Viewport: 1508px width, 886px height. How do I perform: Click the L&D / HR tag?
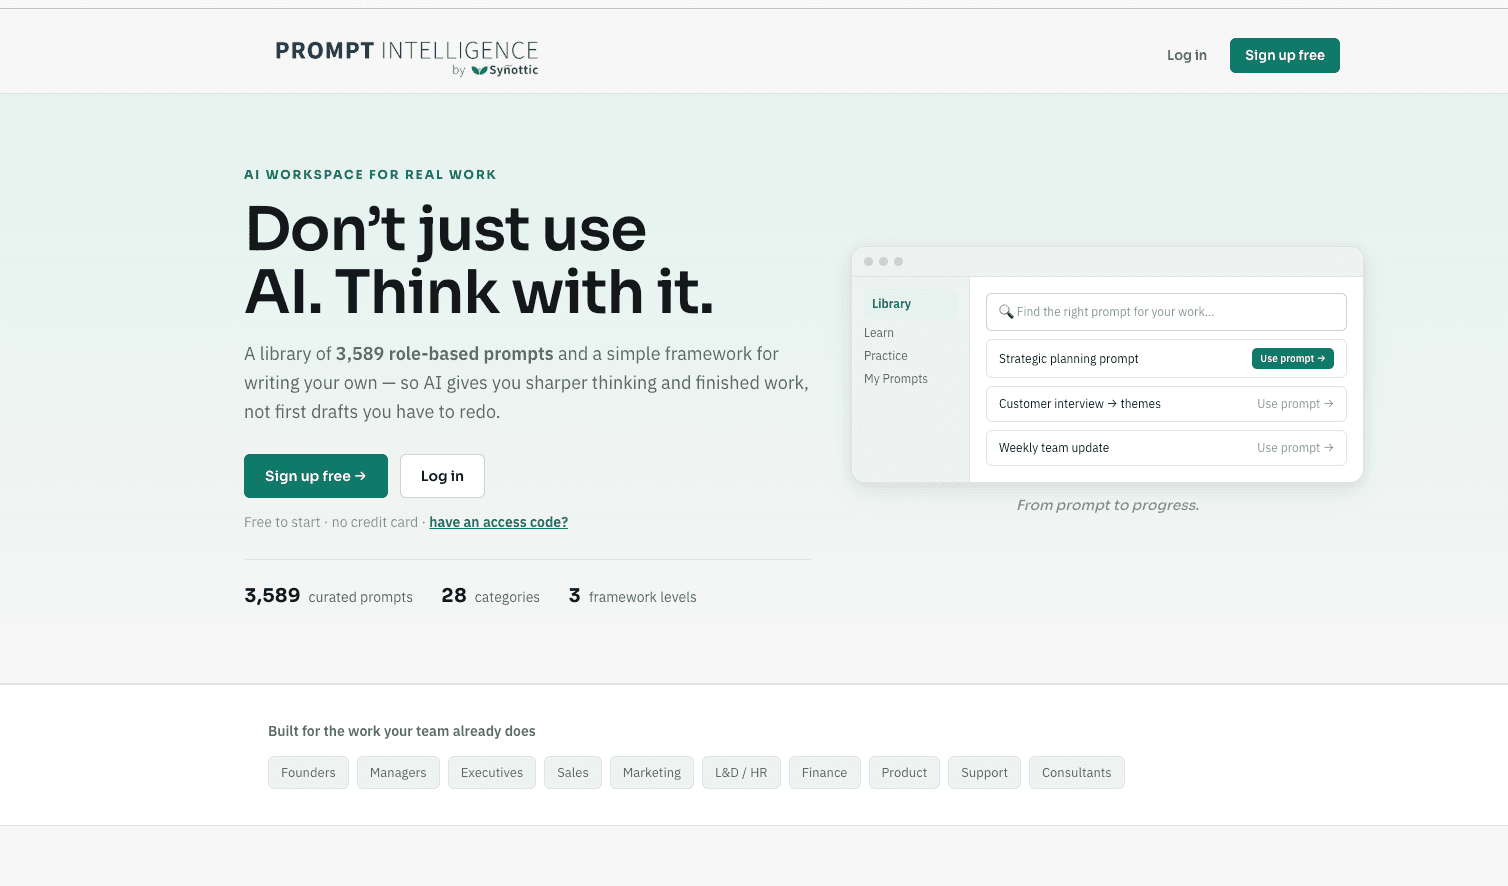741,773
